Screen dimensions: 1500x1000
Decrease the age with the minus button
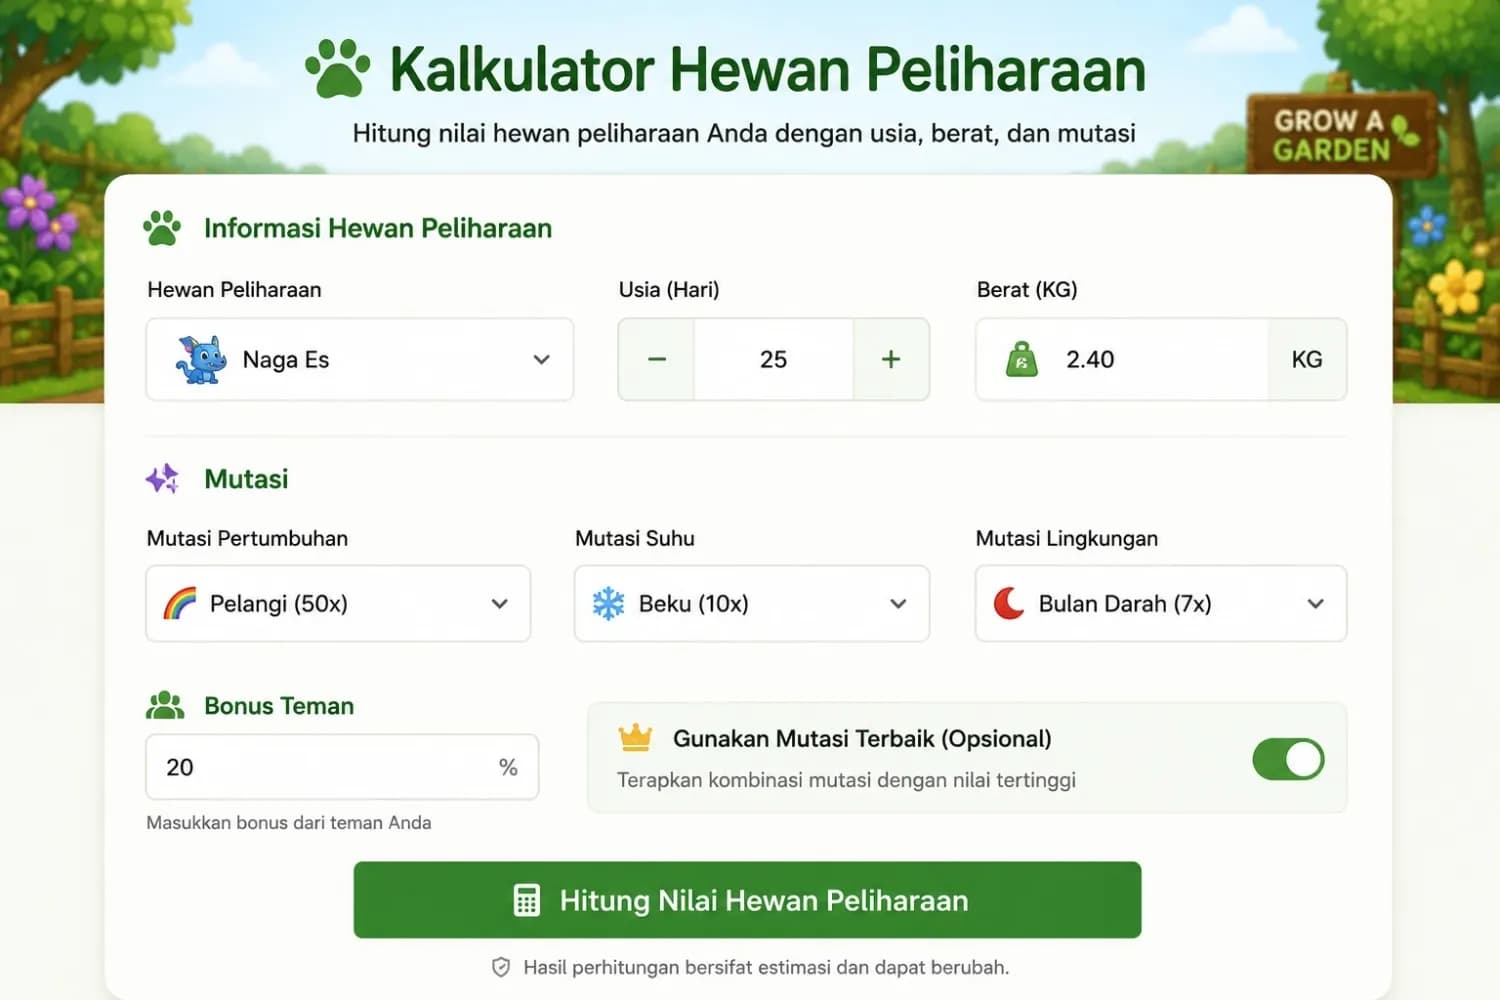click(x=657, y=360)
